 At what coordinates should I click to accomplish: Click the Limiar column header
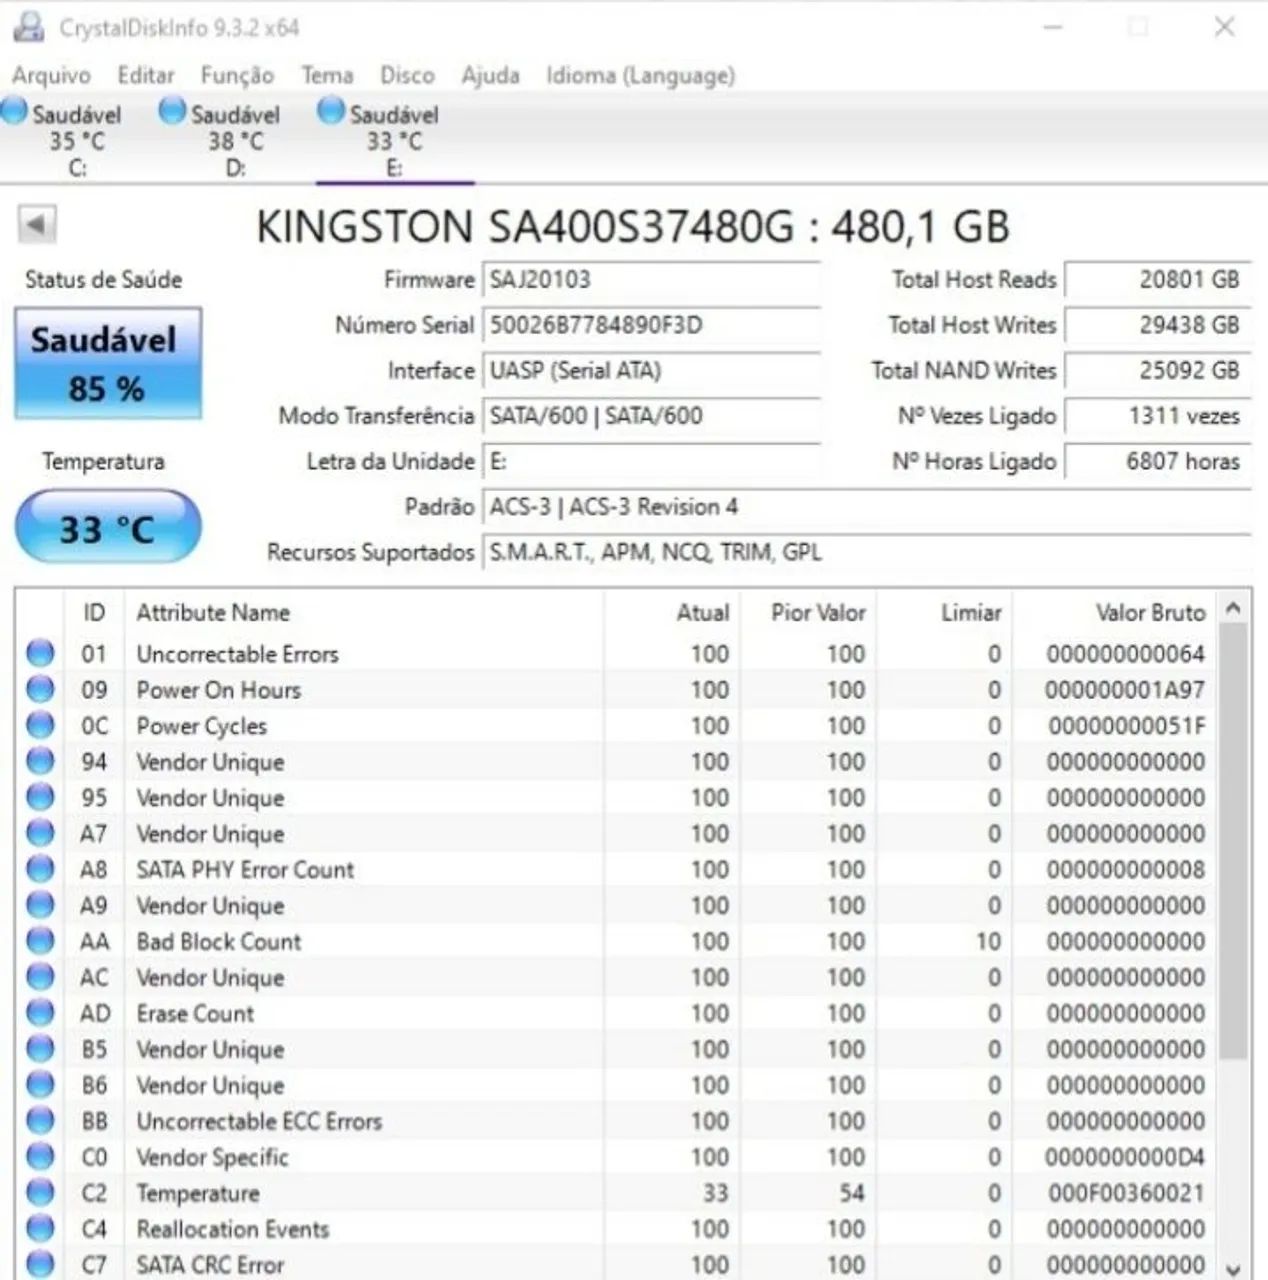click(x=945, y=612)
